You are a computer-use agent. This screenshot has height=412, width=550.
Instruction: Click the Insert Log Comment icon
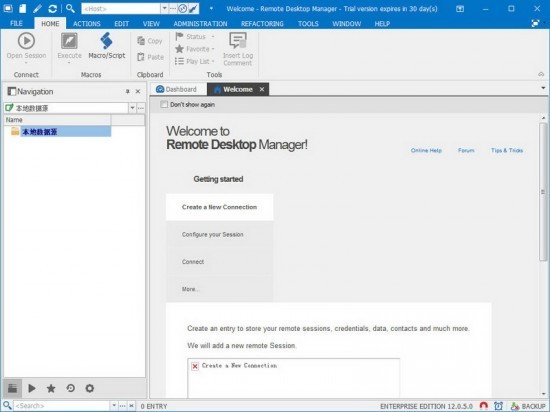point(238,41)
